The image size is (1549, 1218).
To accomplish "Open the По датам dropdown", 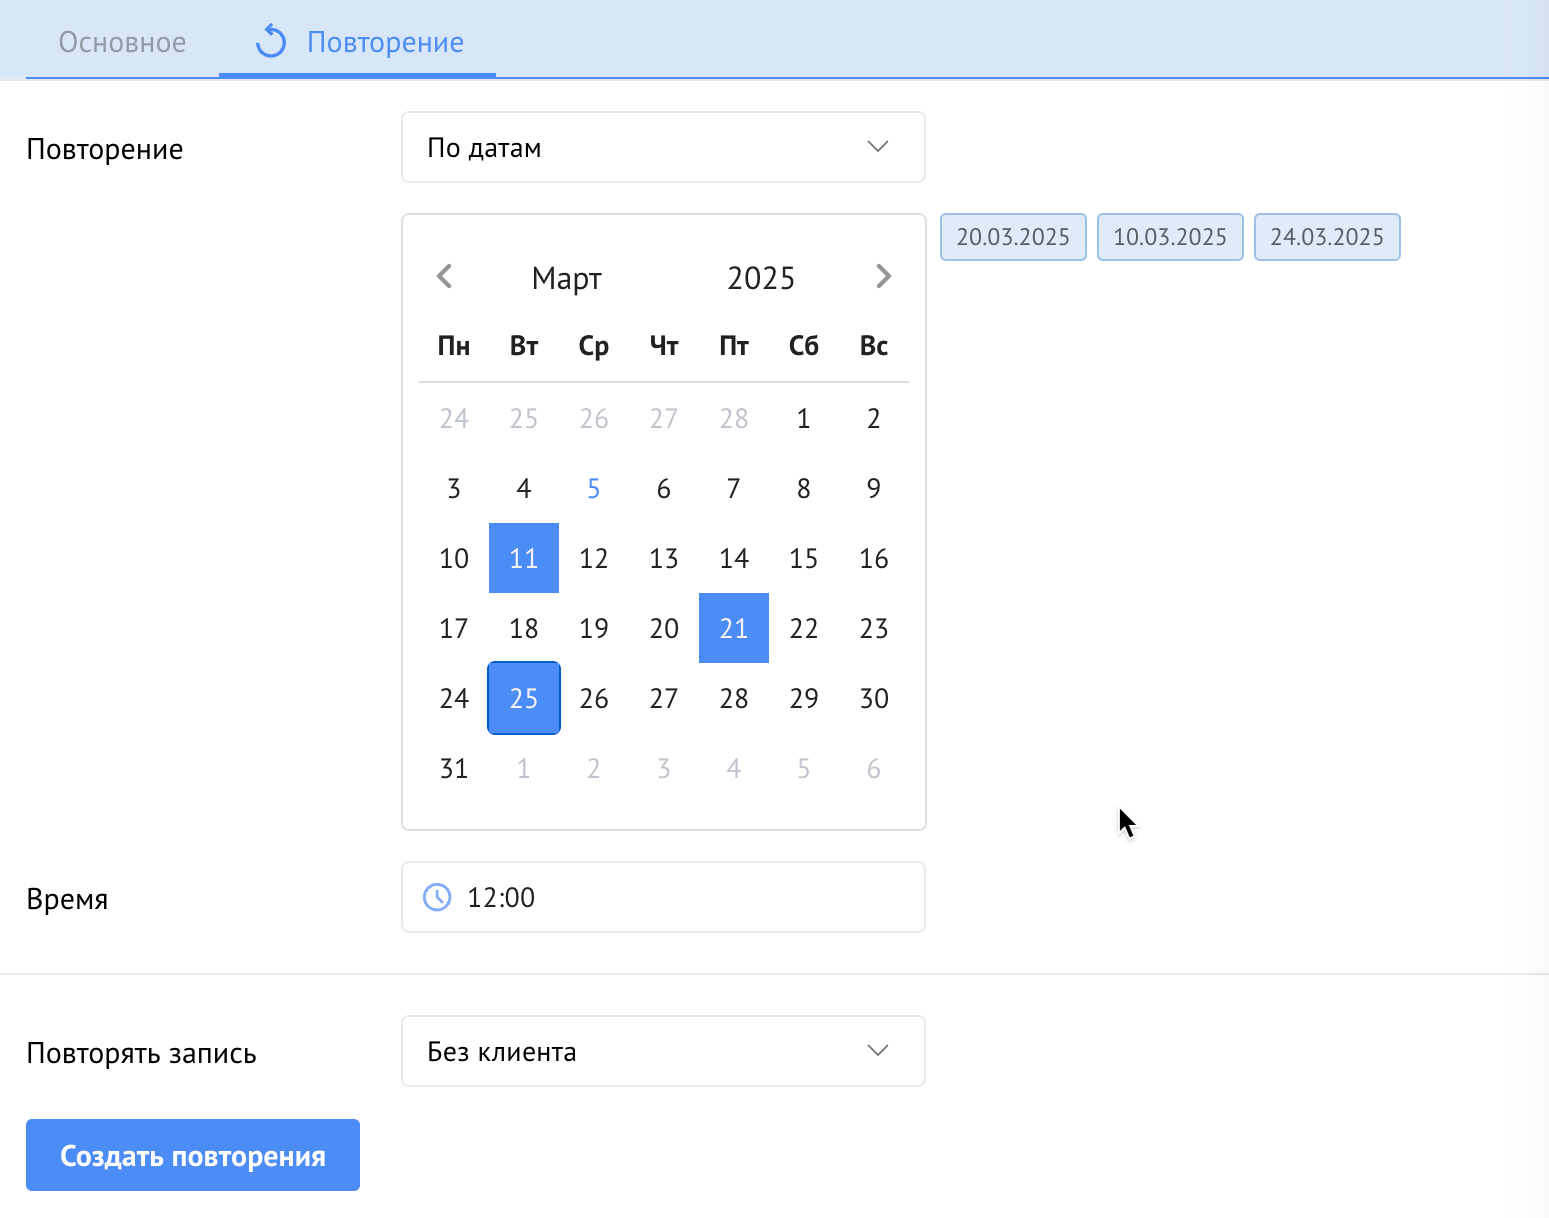I will click(x=663, y=147).
